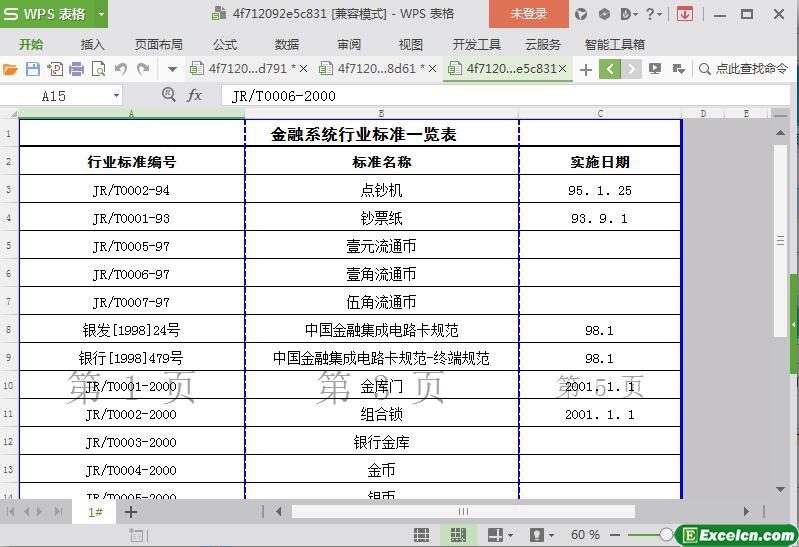The image size is (799, 547).
Task: Open the 插入 ribbon tab
Action: [x=92, y=44]
